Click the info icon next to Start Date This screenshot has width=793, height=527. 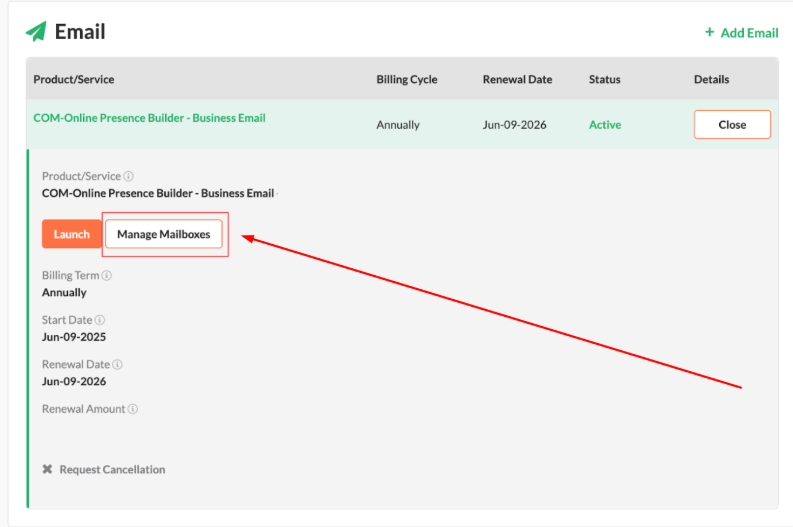point(100,320)
